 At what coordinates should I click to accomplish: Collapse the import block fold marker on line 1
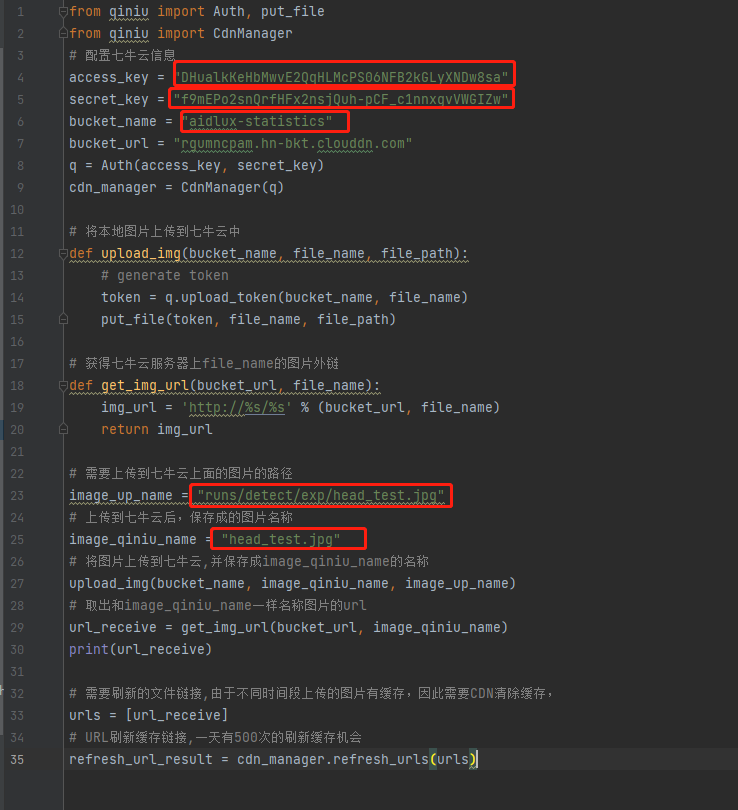(x=63, y=11)
